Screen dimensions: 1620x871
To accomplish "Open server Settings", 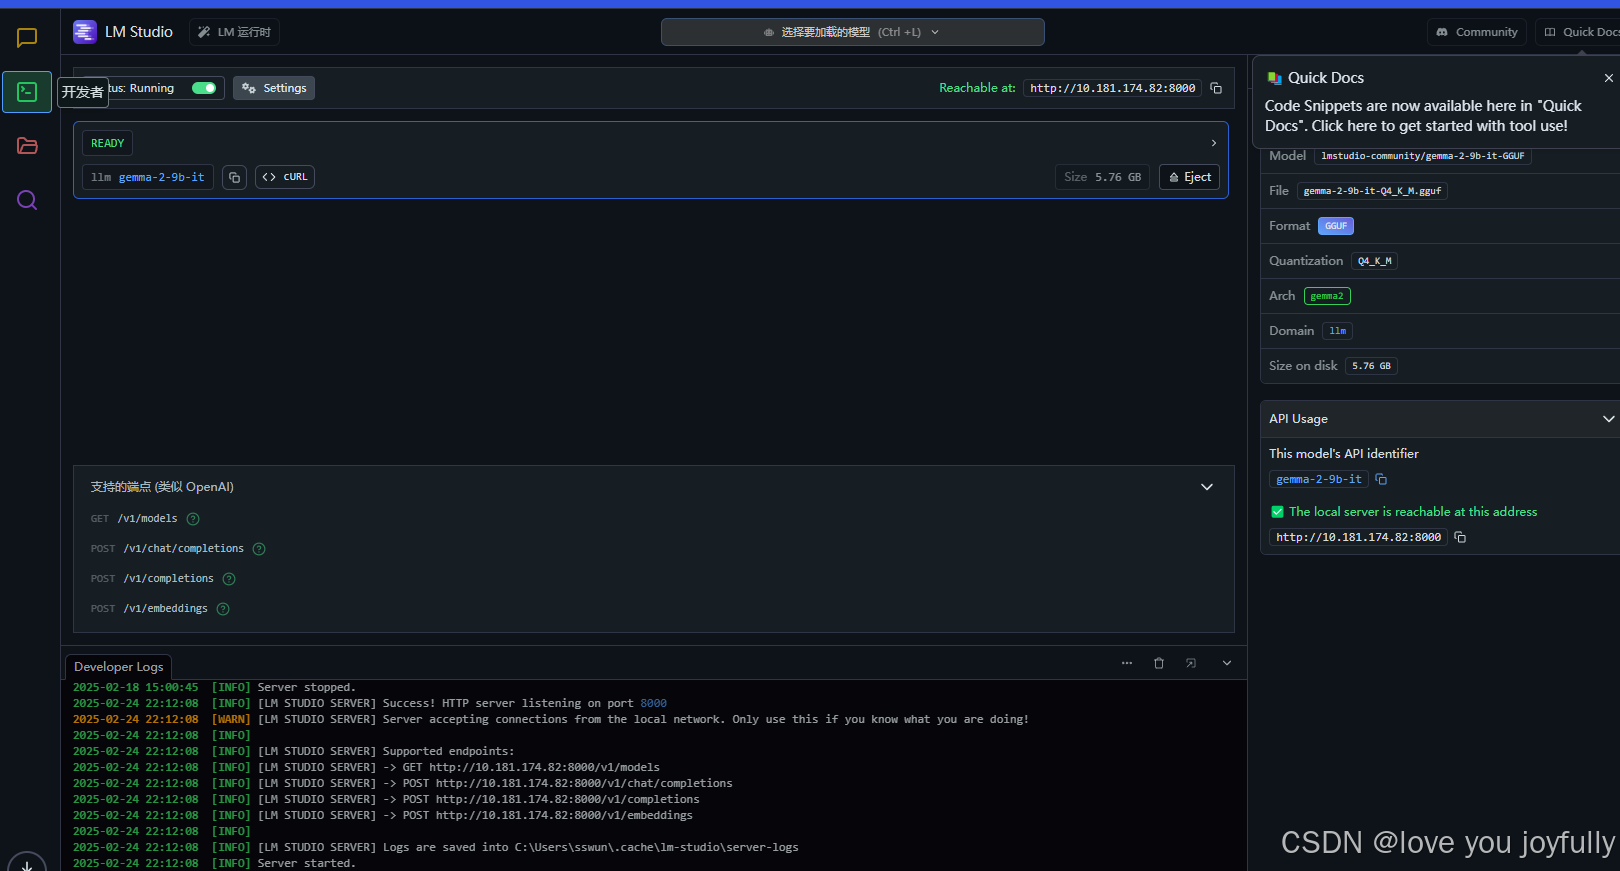I will coord(274,88).
